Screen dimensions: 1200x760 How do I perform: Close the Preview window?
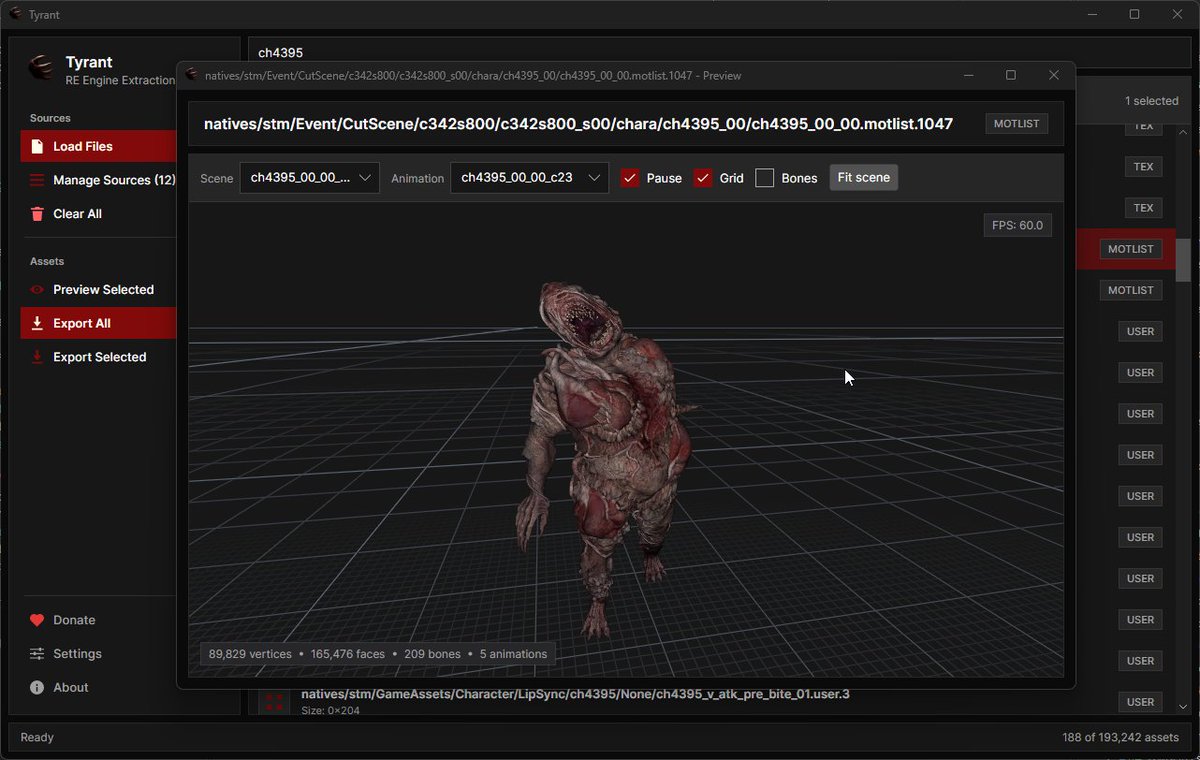1054,75
